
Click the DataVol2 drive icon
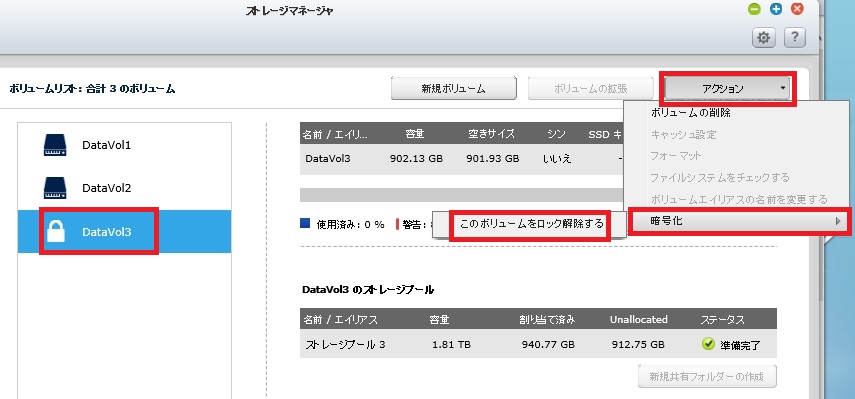point(55,188)
